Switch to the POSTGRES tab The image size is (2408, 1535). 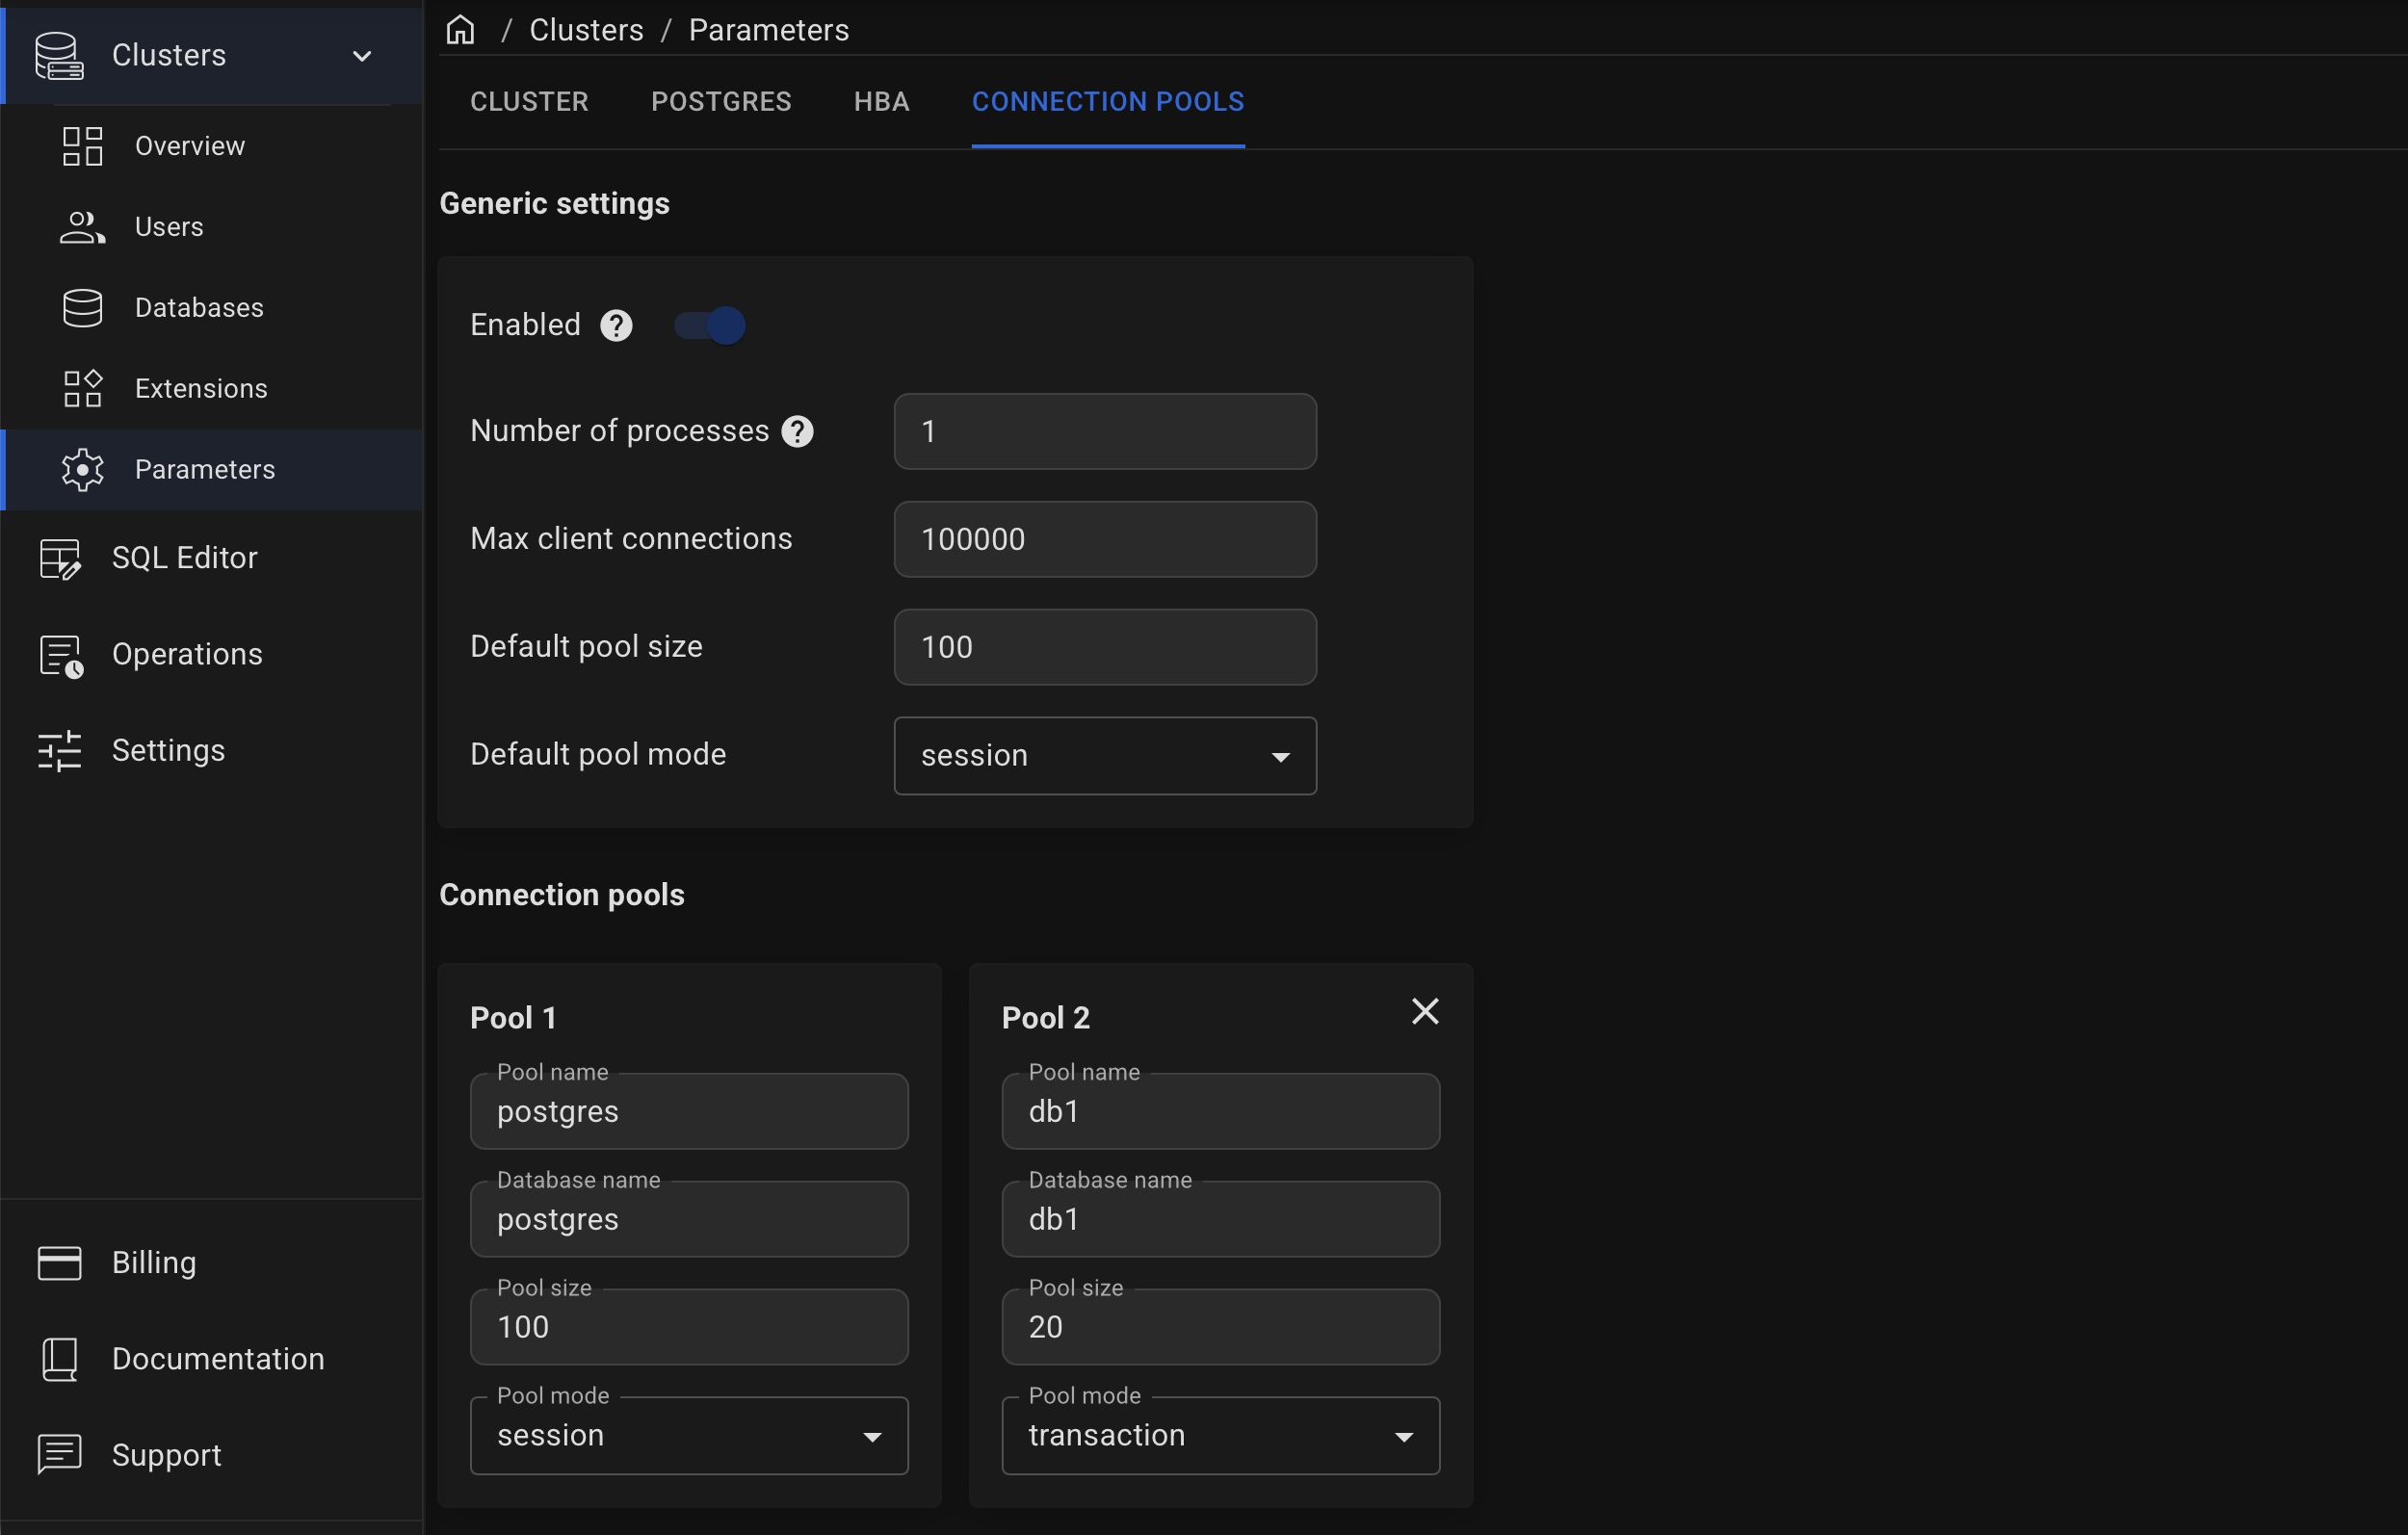coord(721,102)
